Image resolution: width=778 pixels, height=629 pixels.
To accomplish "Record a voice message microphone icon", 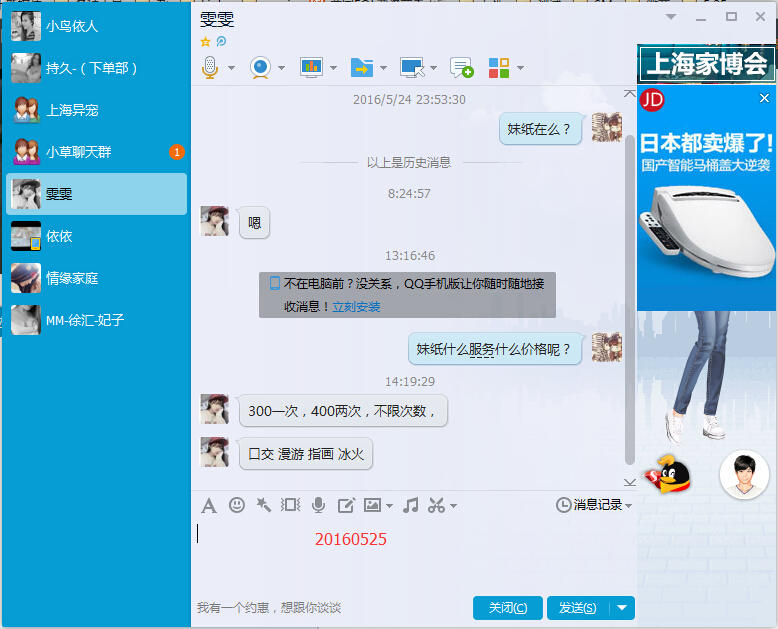I will pos(319,505).
